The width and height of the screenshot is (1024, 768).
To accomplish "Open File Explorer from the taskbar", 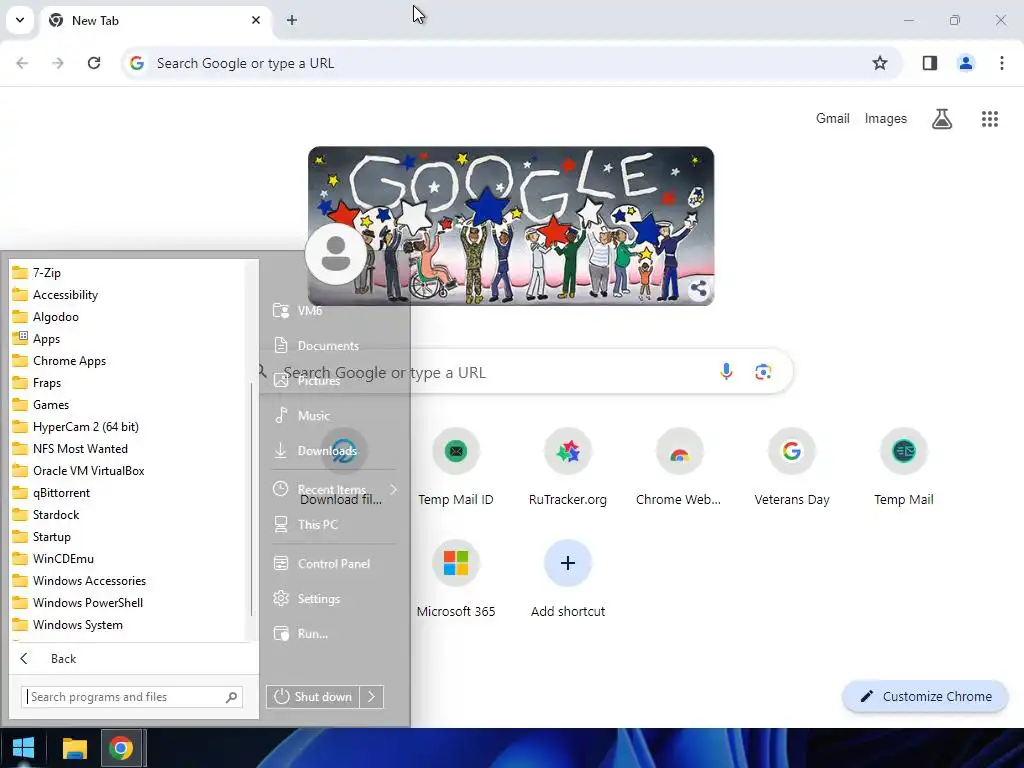I will pos(74,748).
